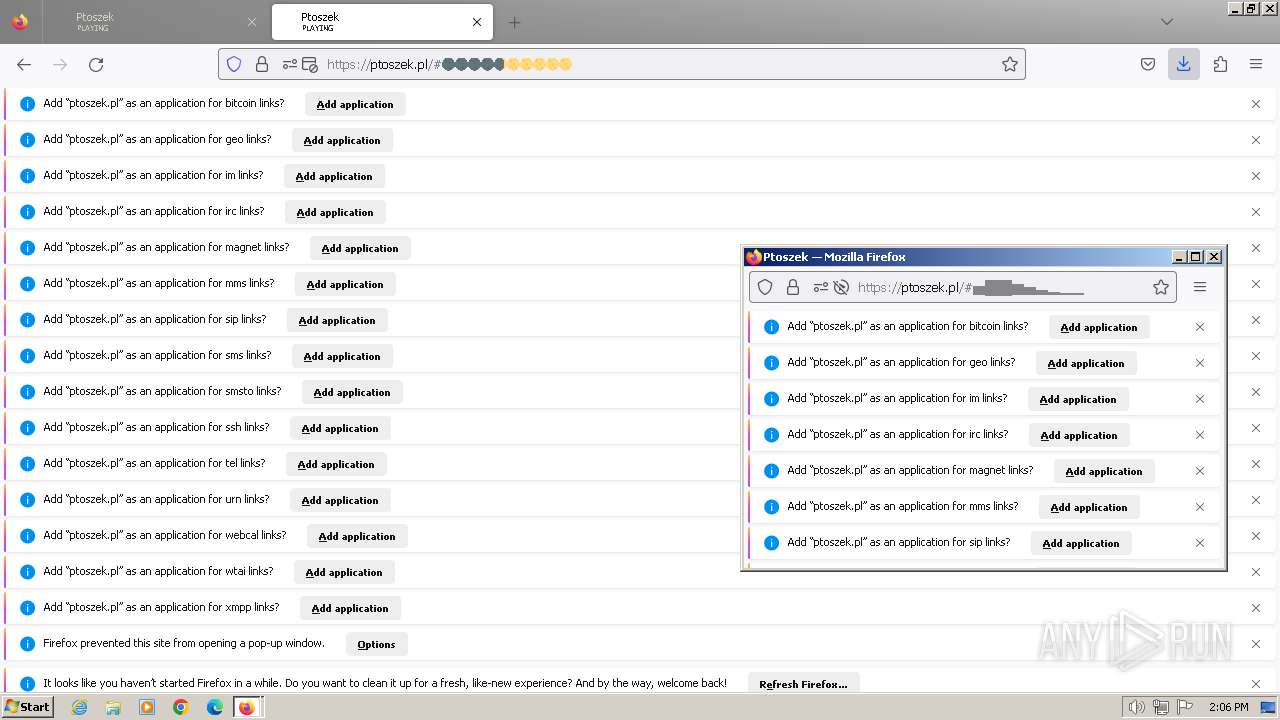
Task: Open pop-up blocker Options button
Action: click(377, 644)
